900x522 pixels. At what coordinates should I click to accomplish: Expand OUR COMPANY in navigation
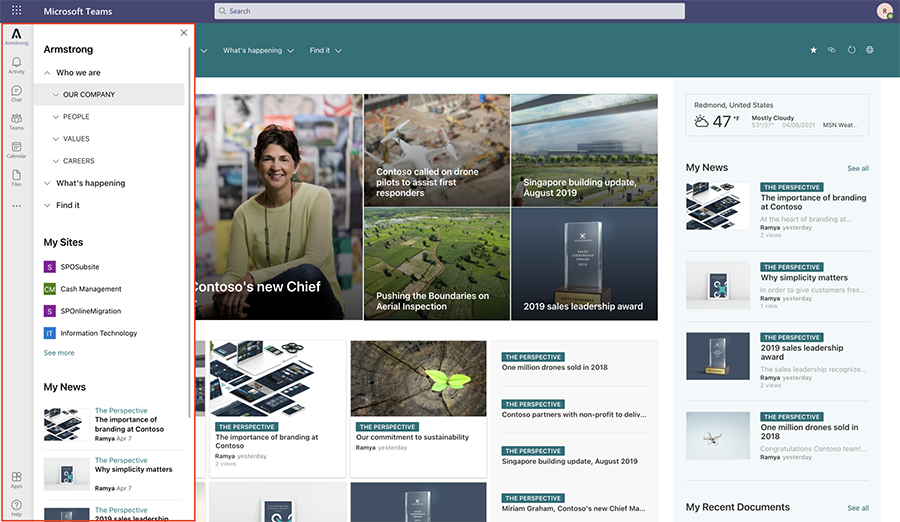pos(56,95)
